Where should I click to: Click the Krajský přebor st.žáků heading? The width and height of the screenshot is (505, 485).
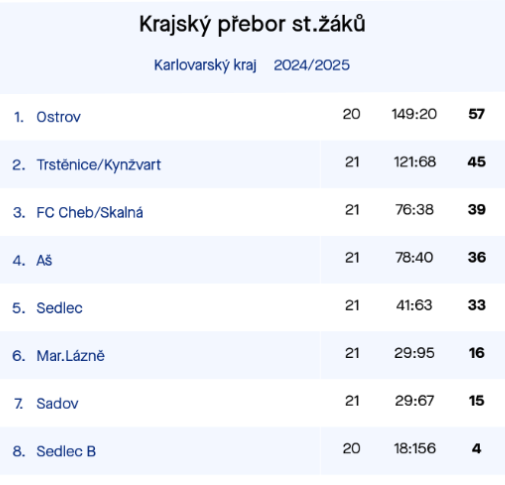click(252, 25)
